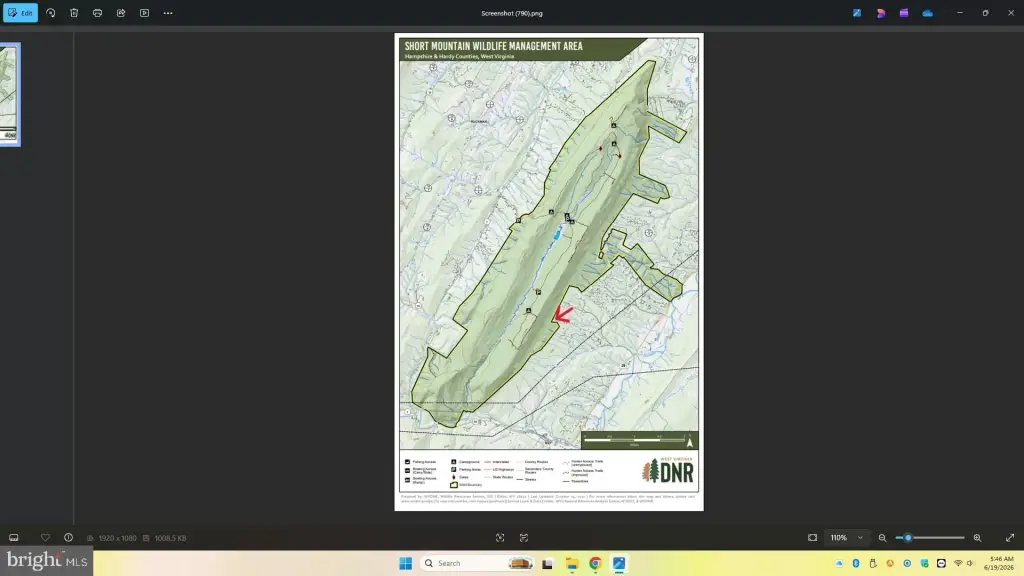Toggle the filmstrip icon in bottom-left
Viewport: 1024px width, 576px height.
(14, 538)
